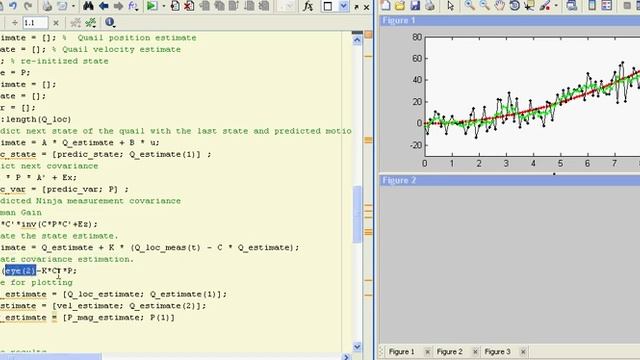The height and width of the screenshot is (360, 640).
Task: Click the single tile layout icon
Action: pyautogui.click(x=328, y=6)
